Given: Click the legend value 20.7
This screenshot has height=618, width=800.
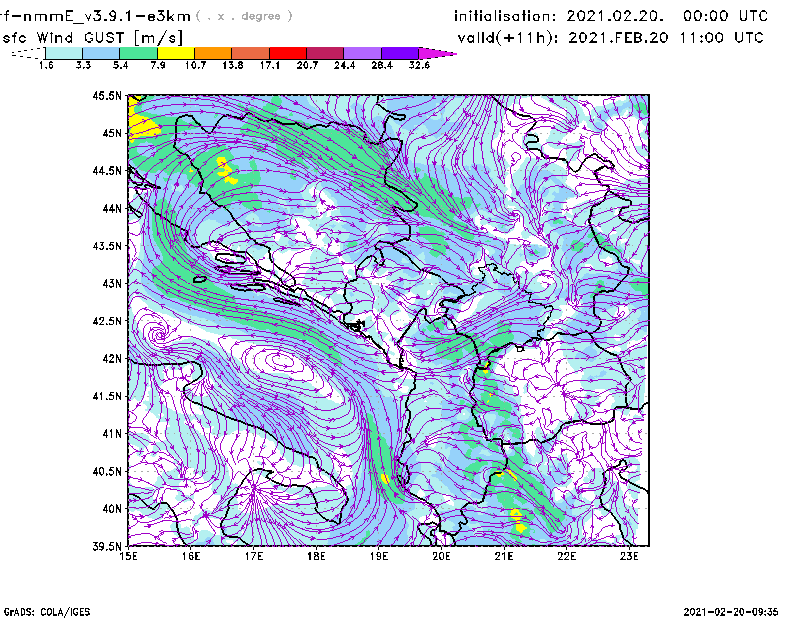Looking at the screenshot, I should (307, 65).
